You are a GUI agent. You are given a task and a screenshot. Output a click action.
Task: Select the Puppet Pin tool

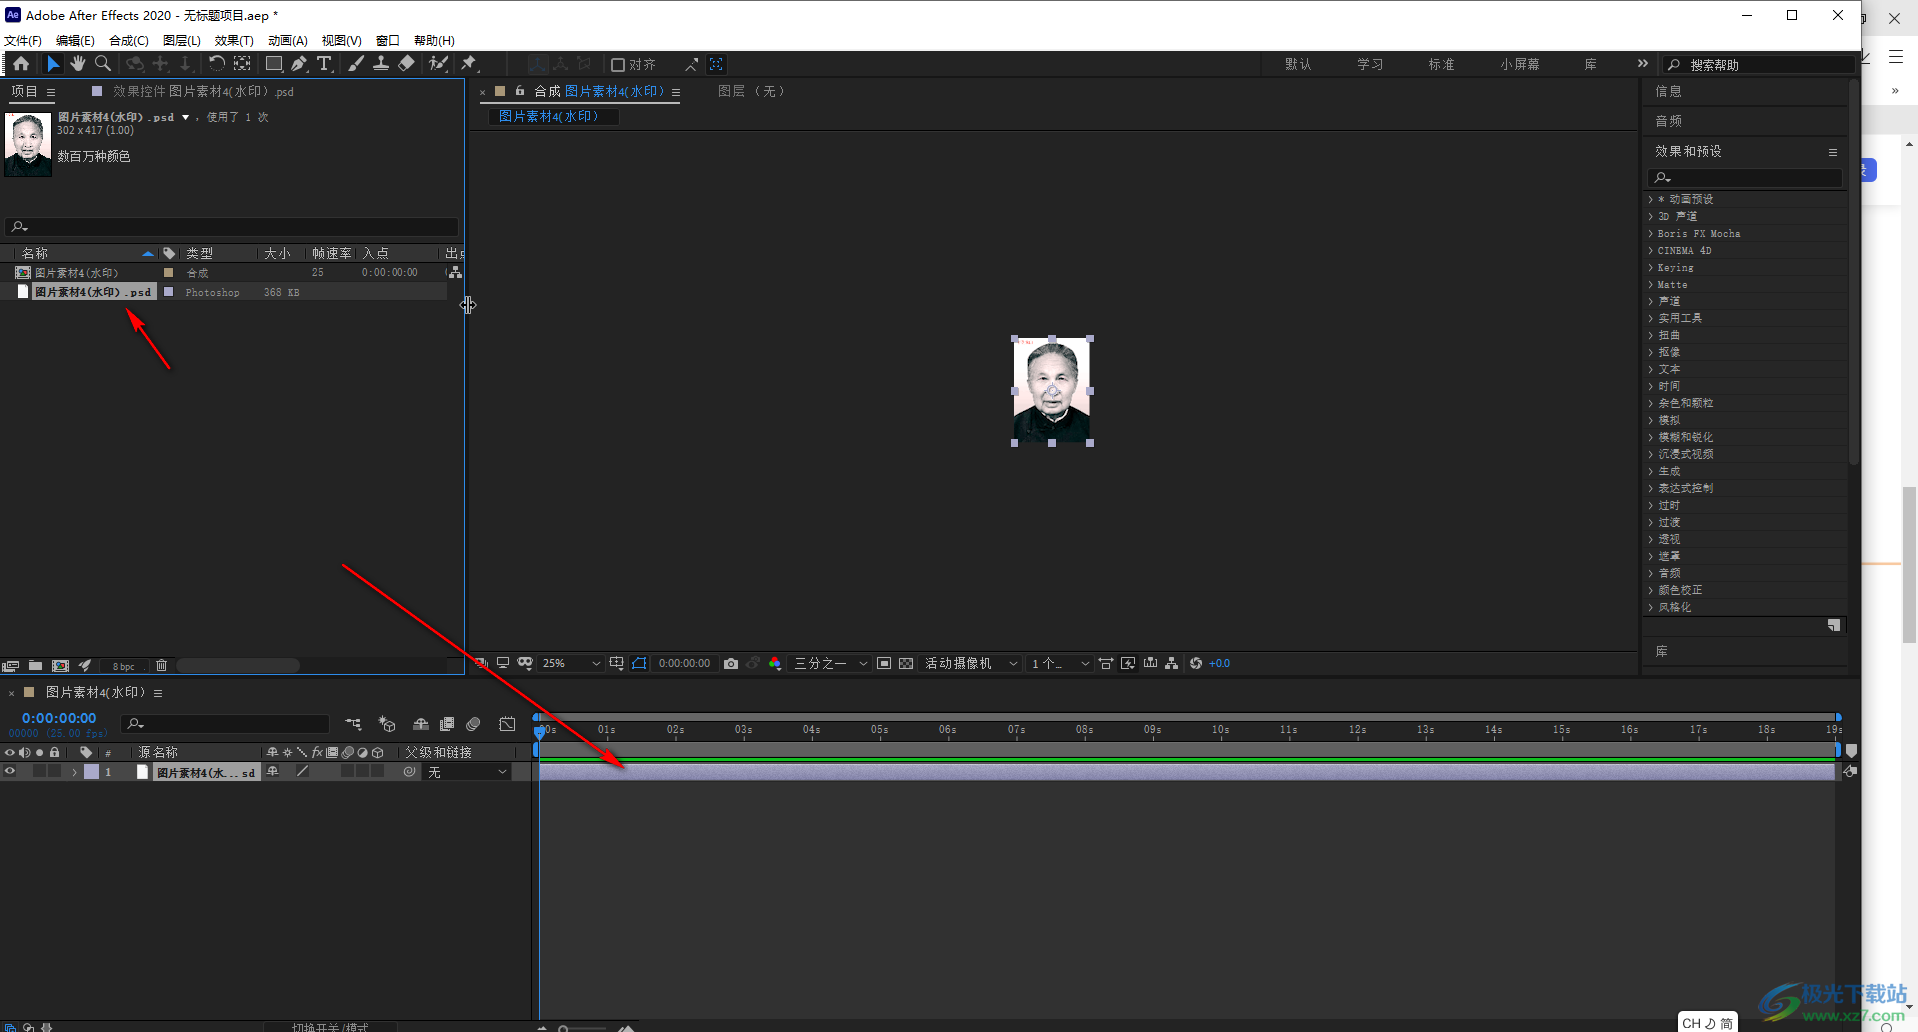468,64
